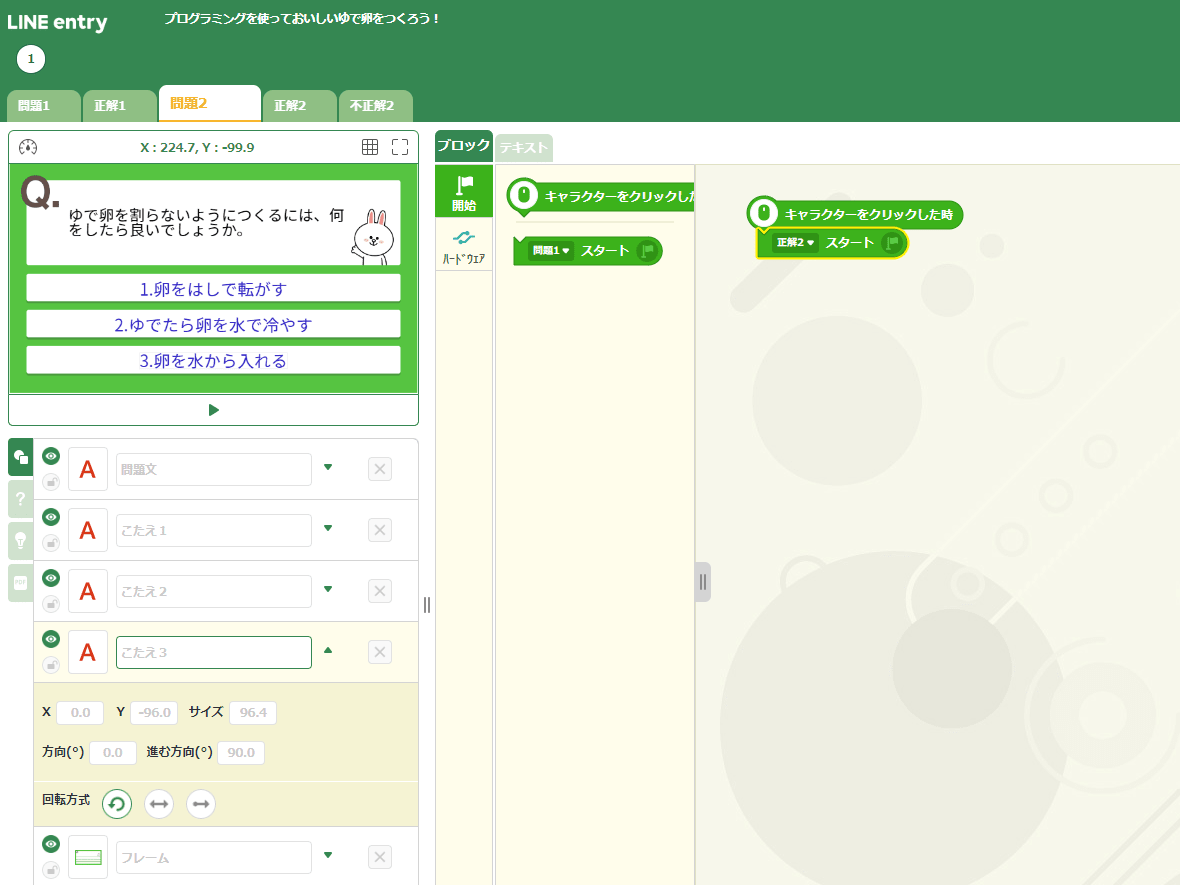Click the 問題文 text object thumbnail

pyautogui.click(x=88, y=470)
